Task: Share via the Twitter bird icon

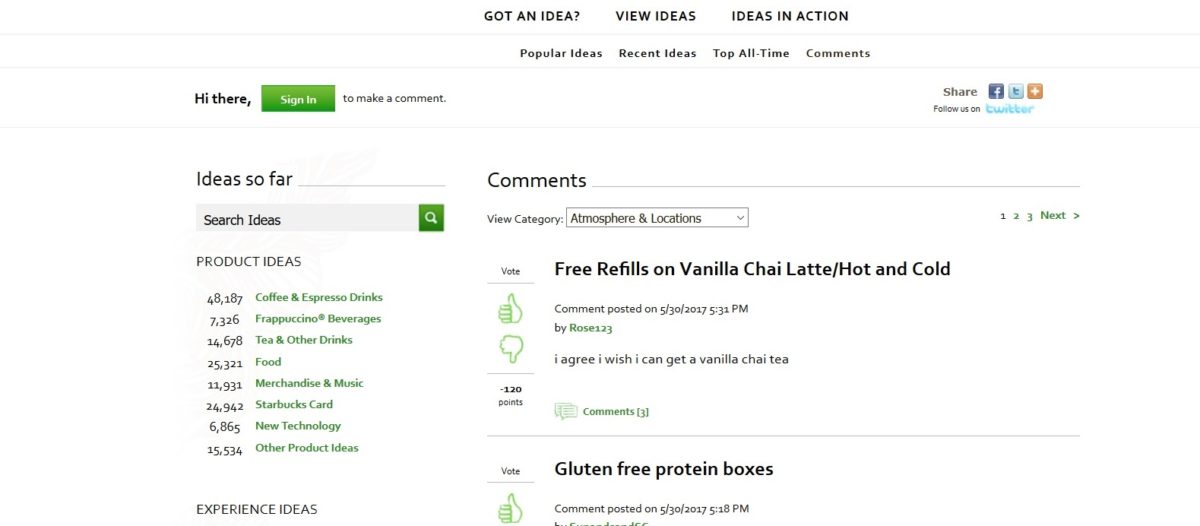Action: [1016, 91]
